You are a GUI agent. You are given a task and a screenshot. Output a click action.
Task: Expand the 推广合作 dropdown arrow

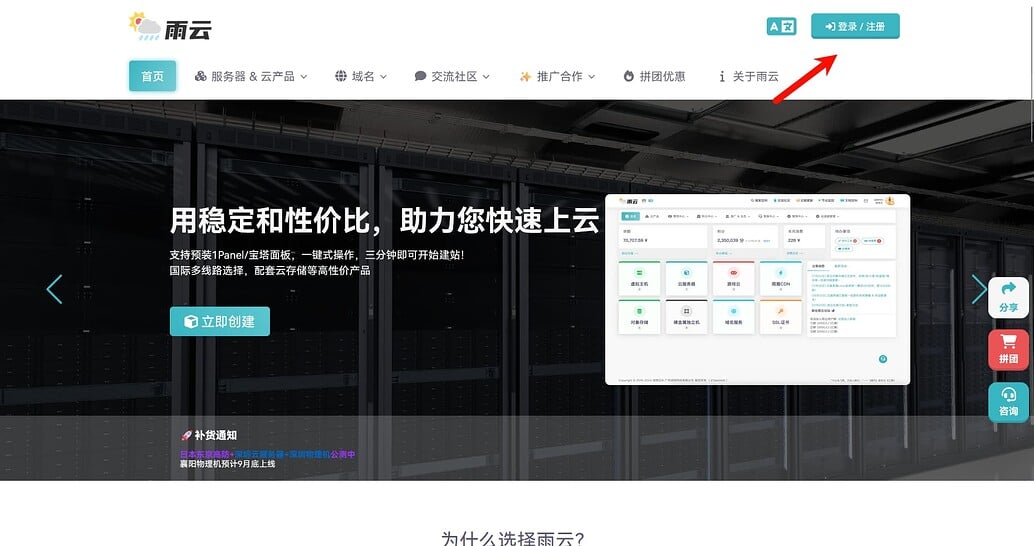[x=592, y=76]
